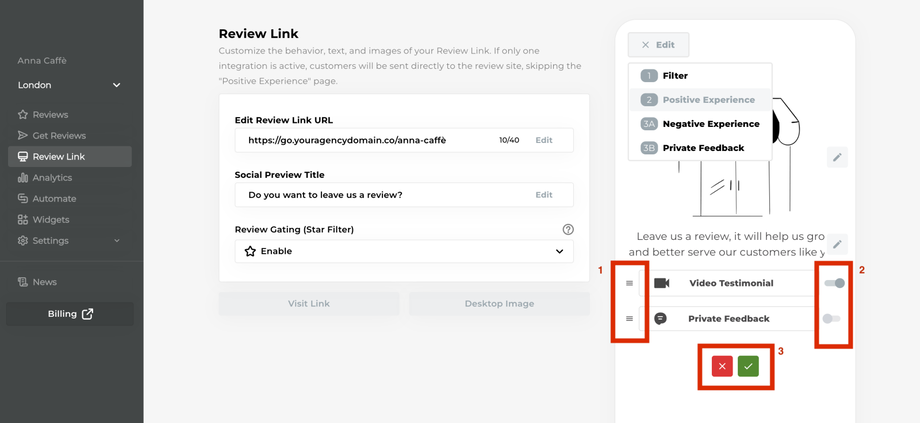Enable the Private Feedback toggle
Image resolution: width=920 pixels, height=423 pixels.
click(831, 319)
